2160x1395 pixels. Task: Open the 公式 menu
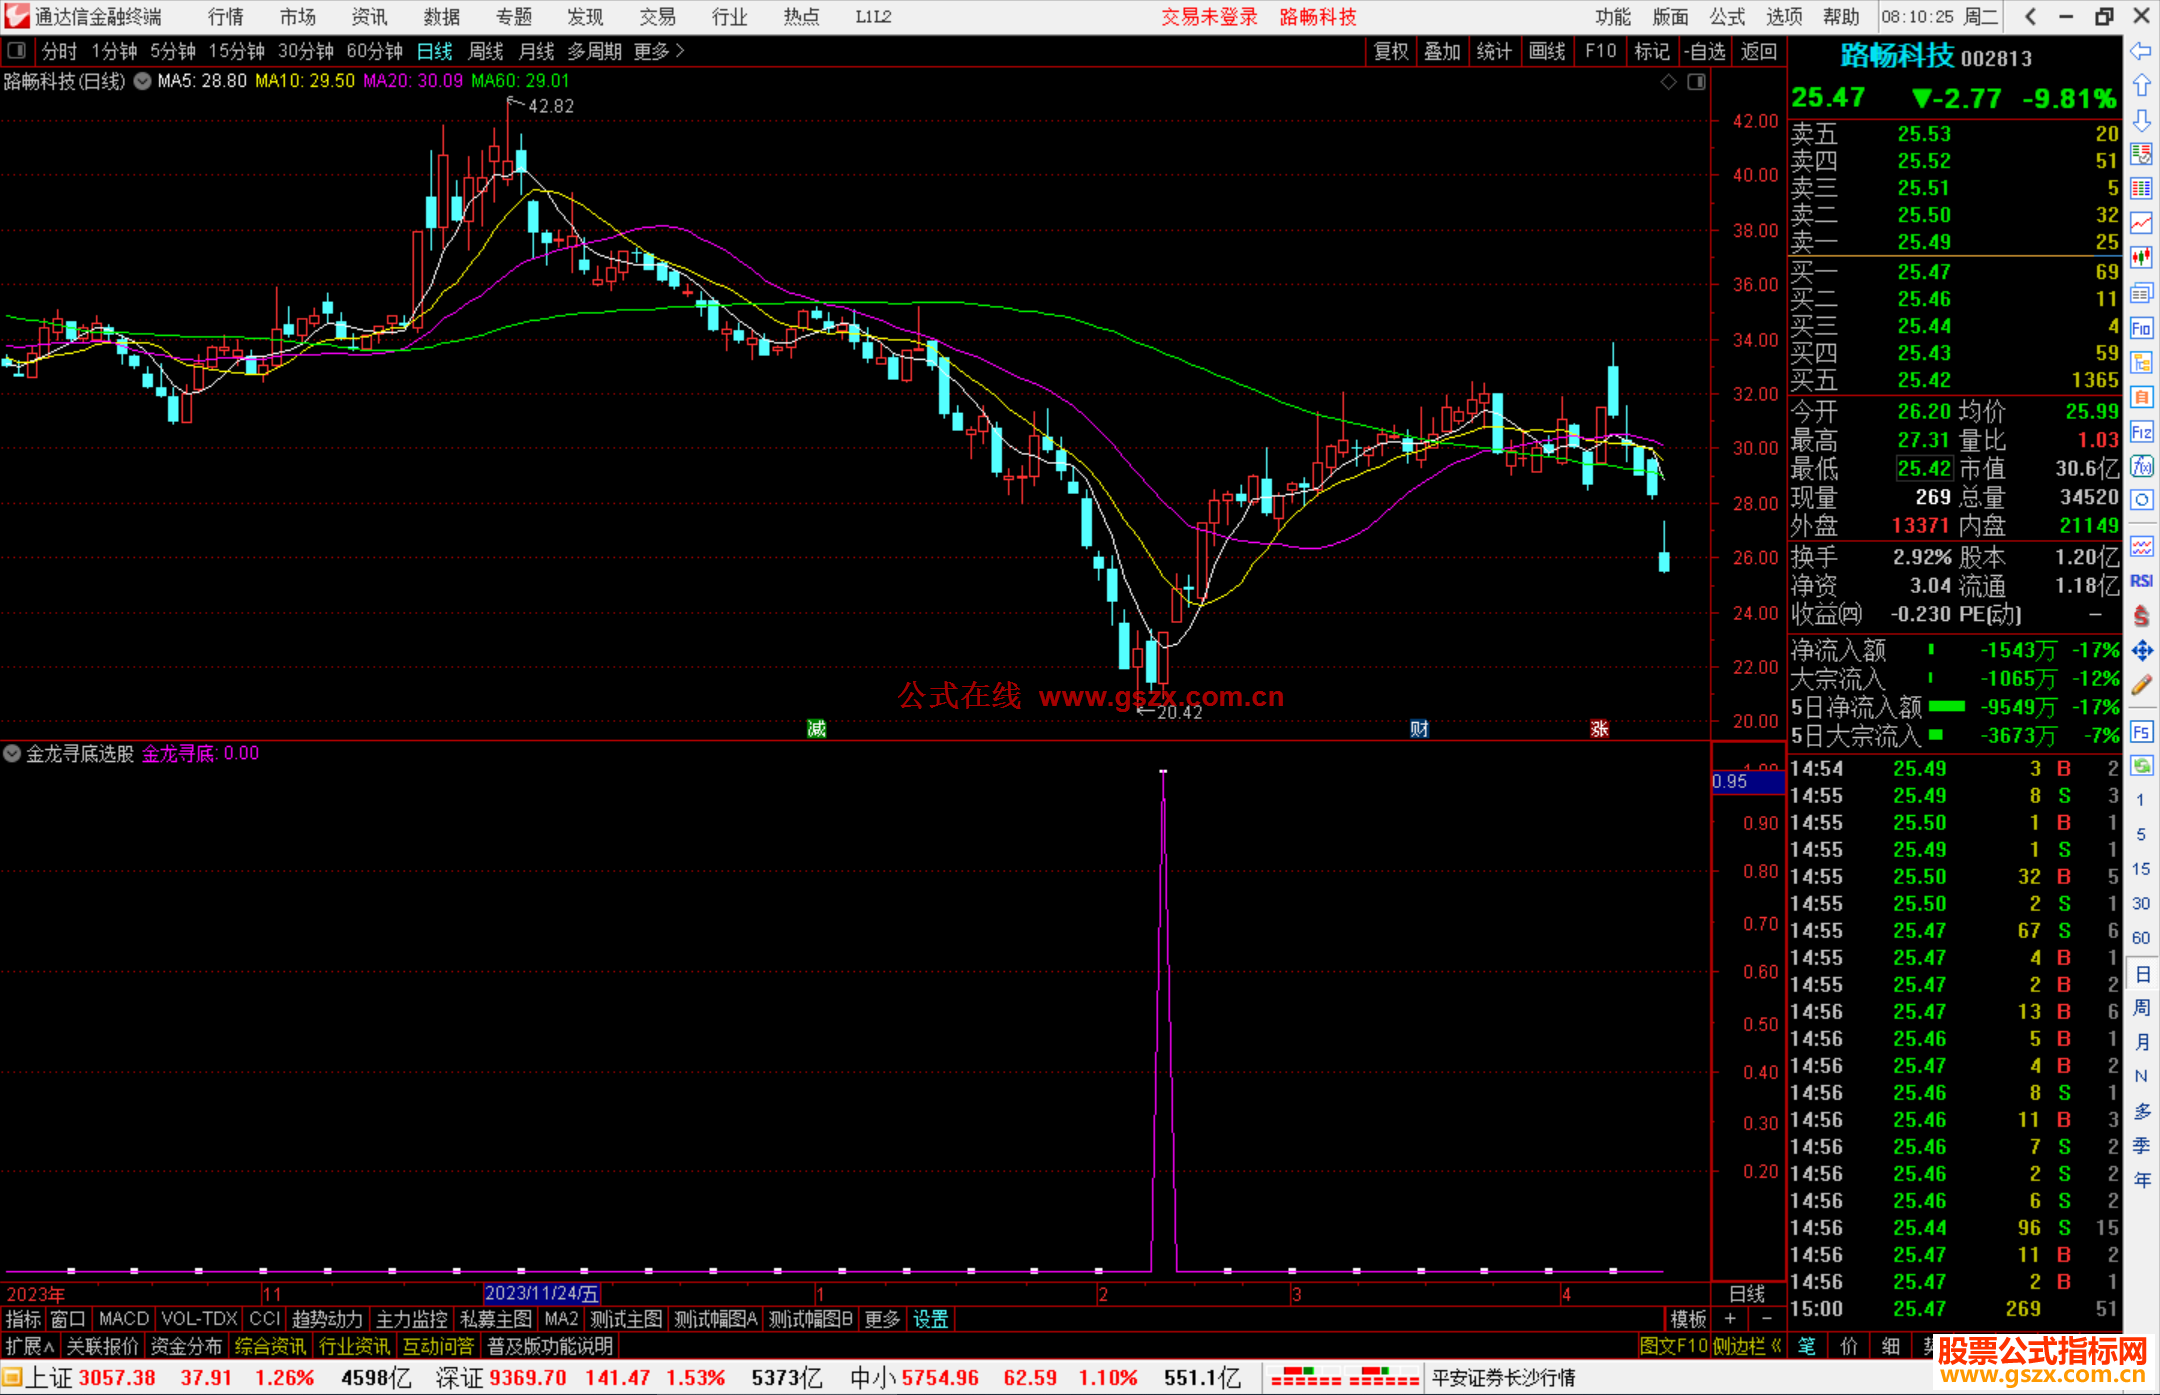tap(1726, 17)
